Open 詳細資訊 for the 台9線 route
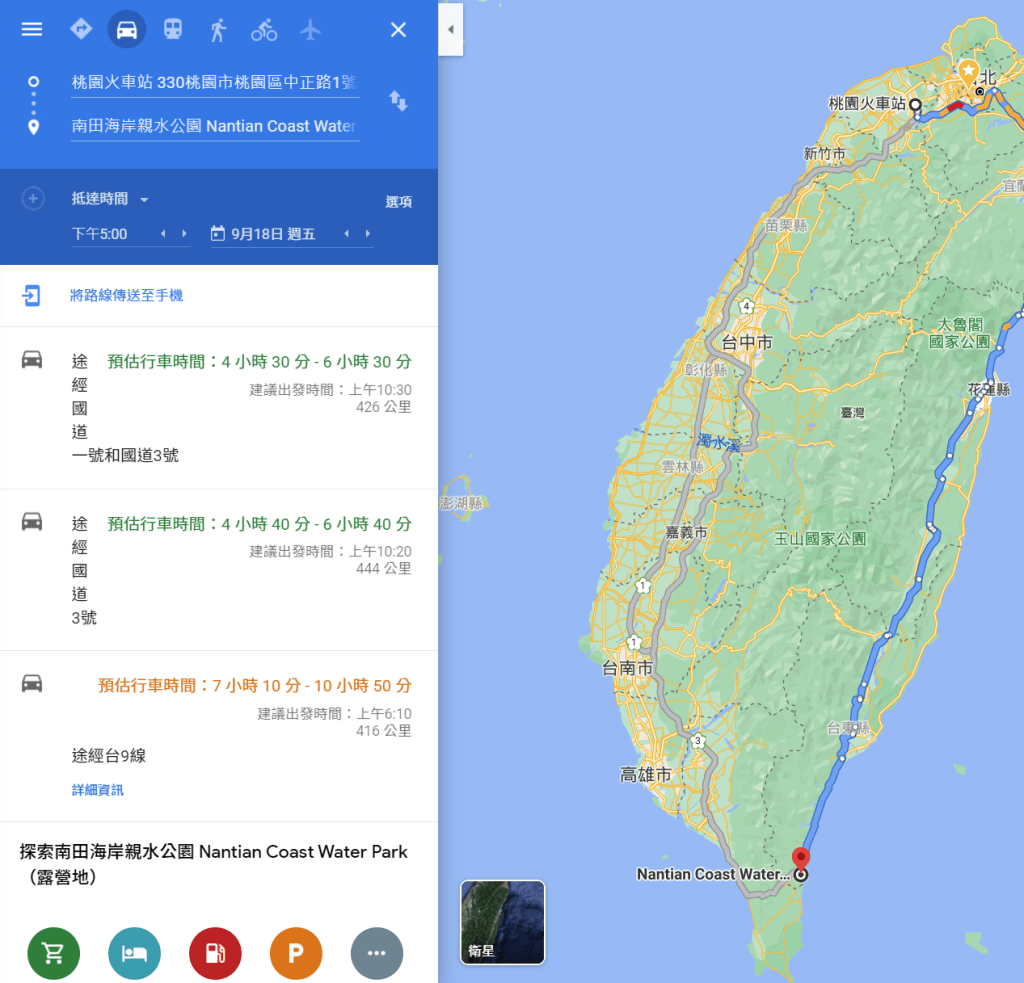 pos(98,790)
